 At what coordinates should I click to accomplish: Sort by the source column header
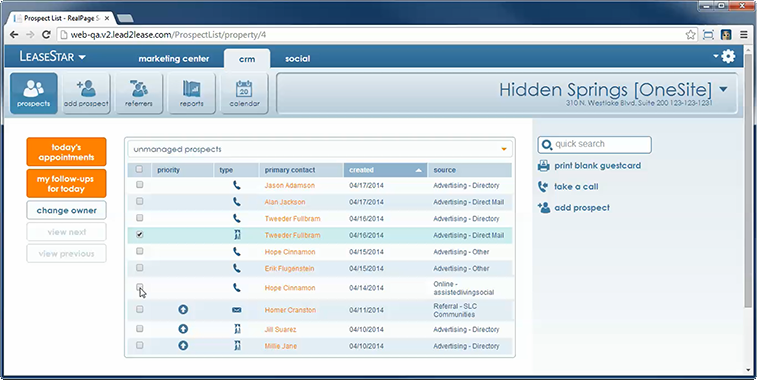(469, 170)
